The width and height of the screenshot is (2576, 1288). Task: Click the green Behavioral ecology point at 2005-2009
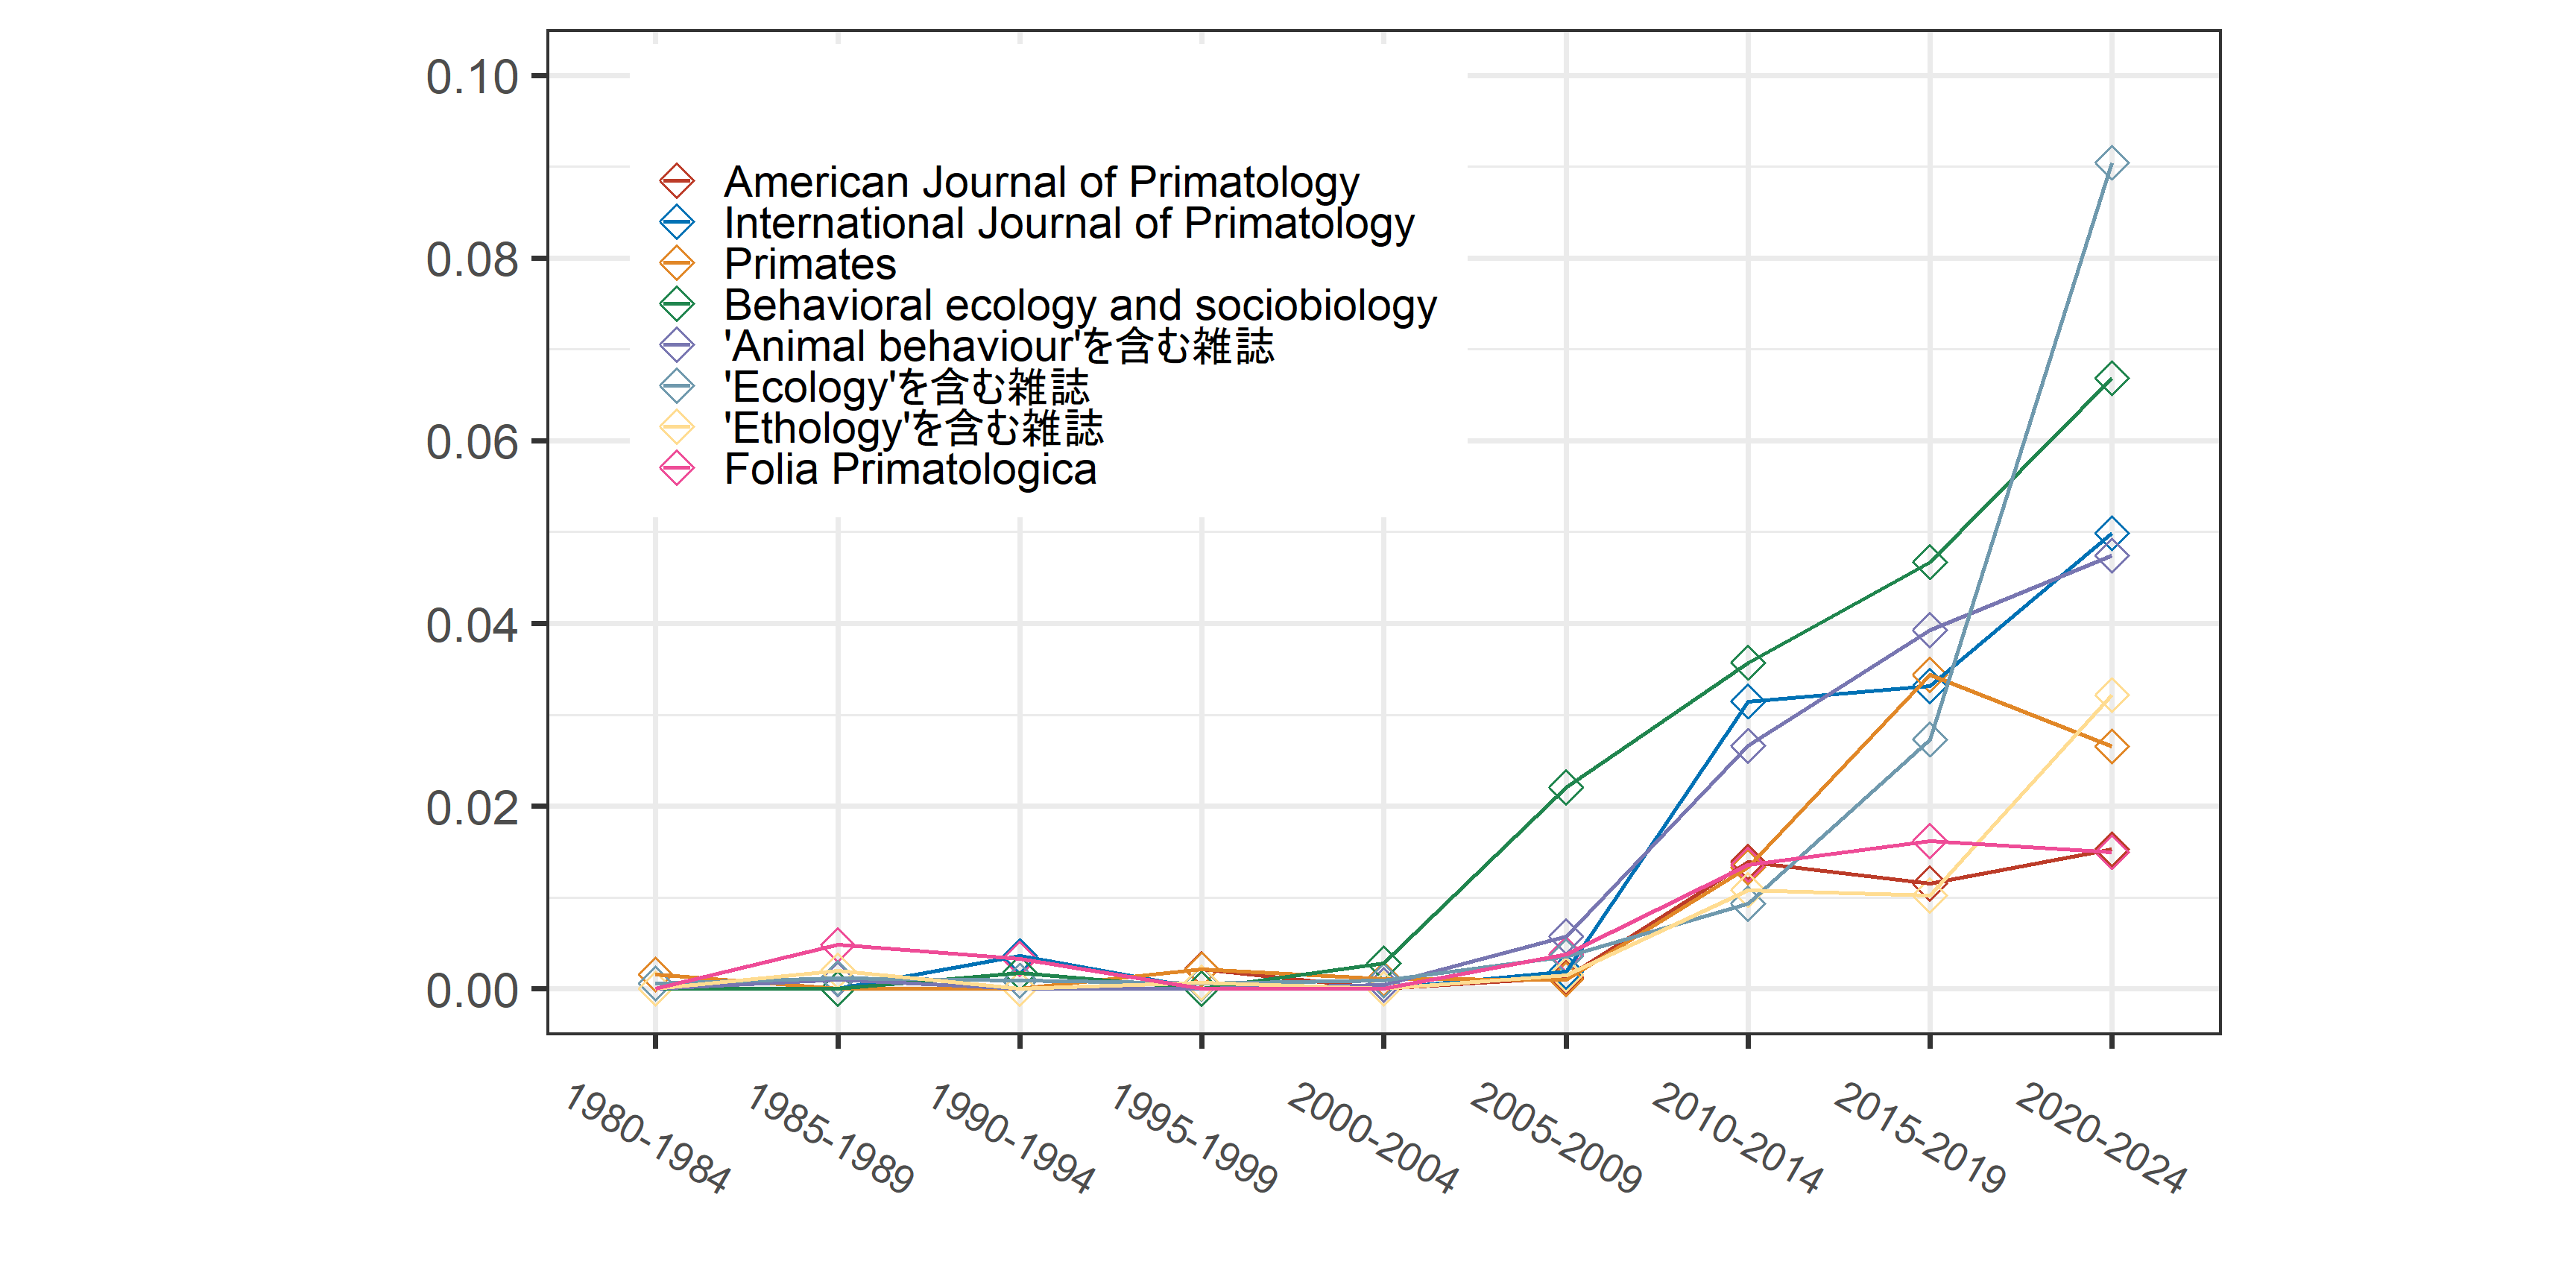[1566, 787]
